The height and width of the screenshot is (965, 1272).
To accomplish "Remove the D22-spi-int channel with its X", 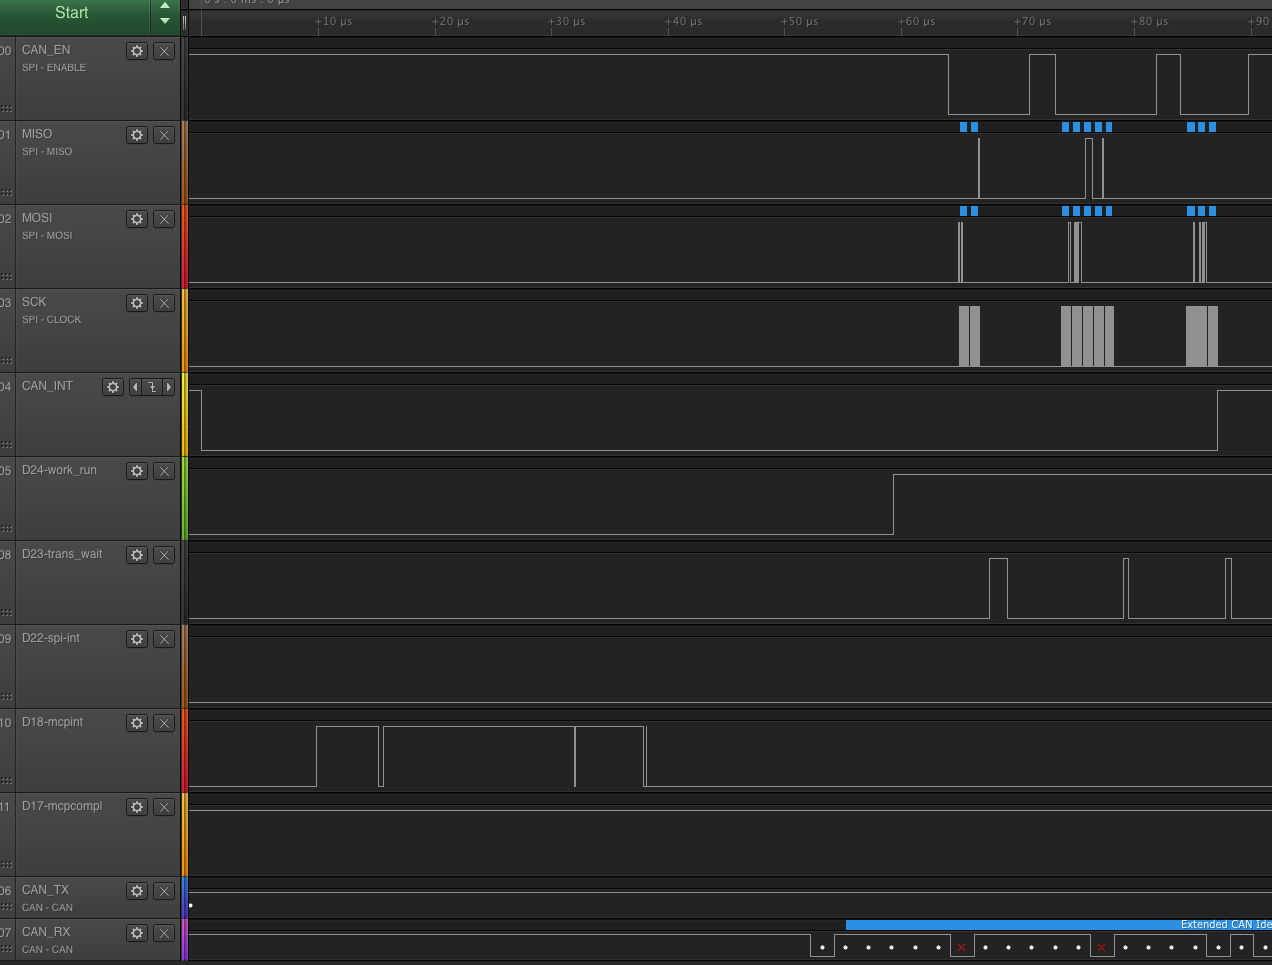I will pyautogui.click(x=164, y=639).
